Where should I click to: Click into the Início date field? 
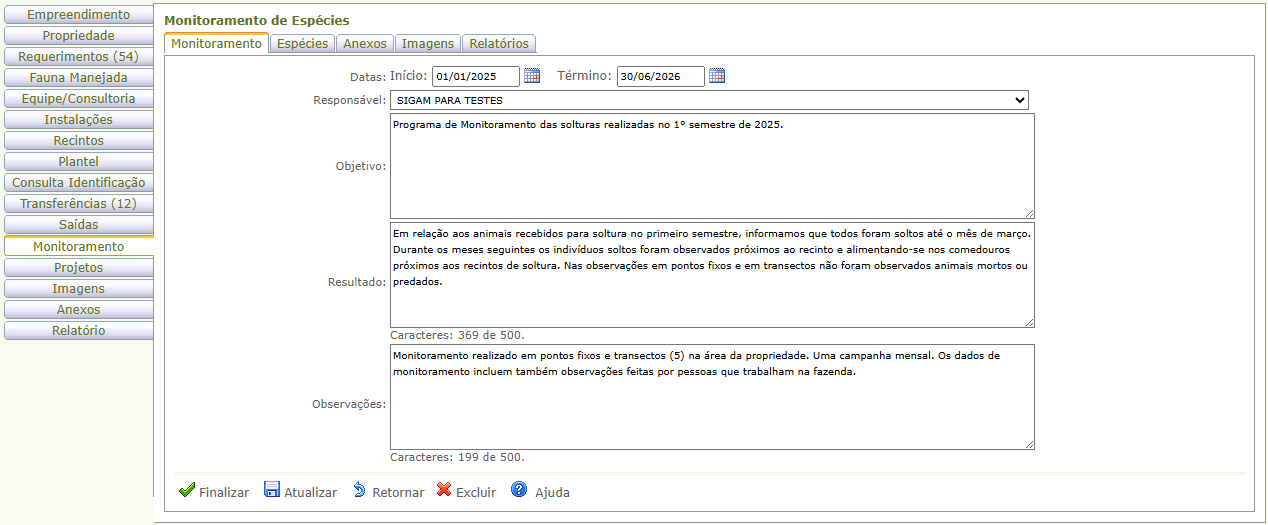coord(475,76)
